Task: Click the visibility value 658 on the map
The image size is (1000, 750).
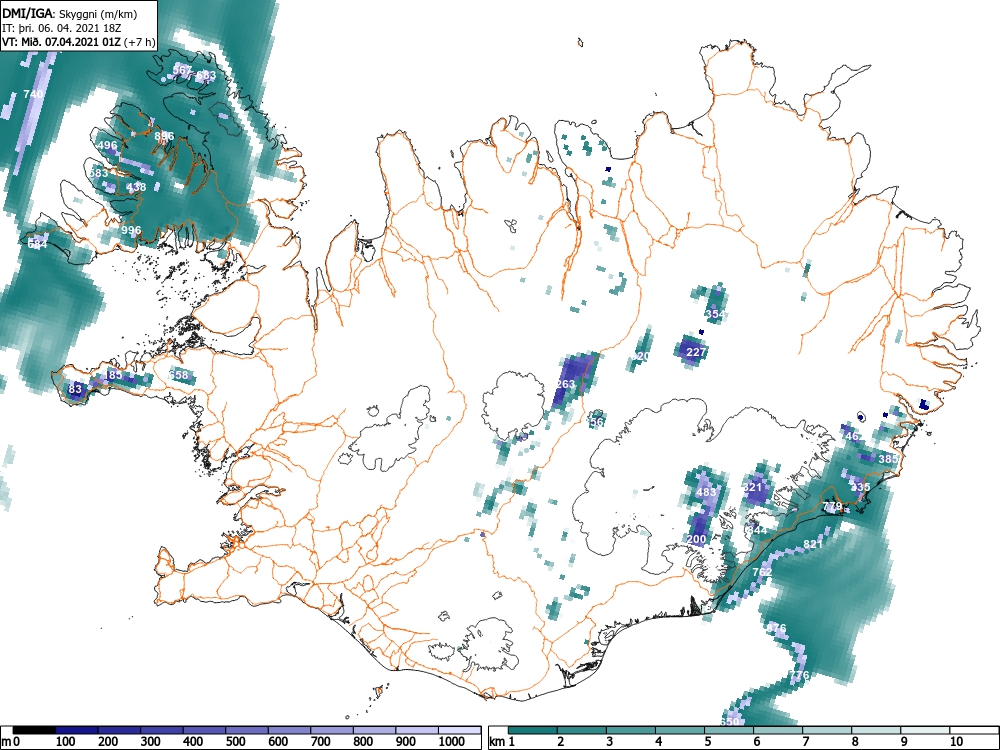Action: (179, 375)
